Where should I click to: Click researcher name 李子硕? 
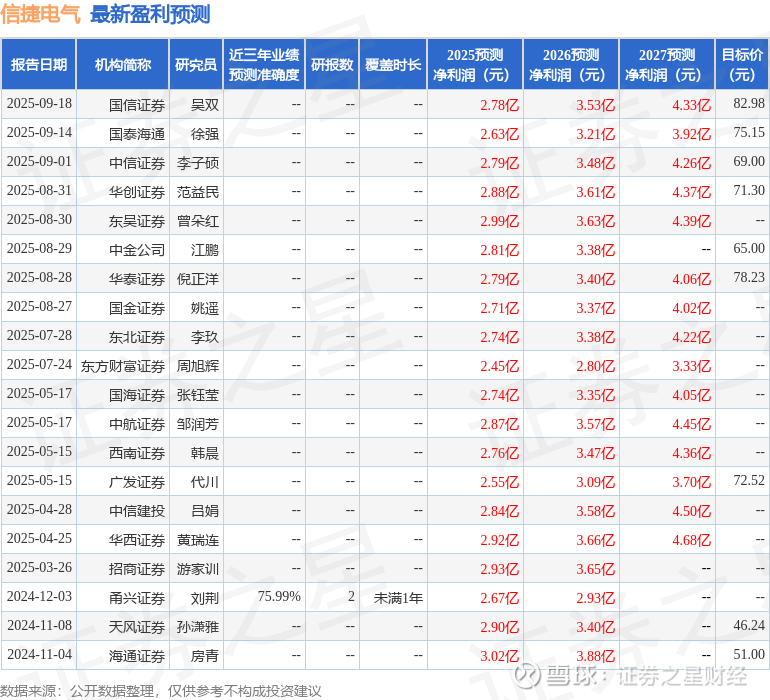tap(198, 163)
